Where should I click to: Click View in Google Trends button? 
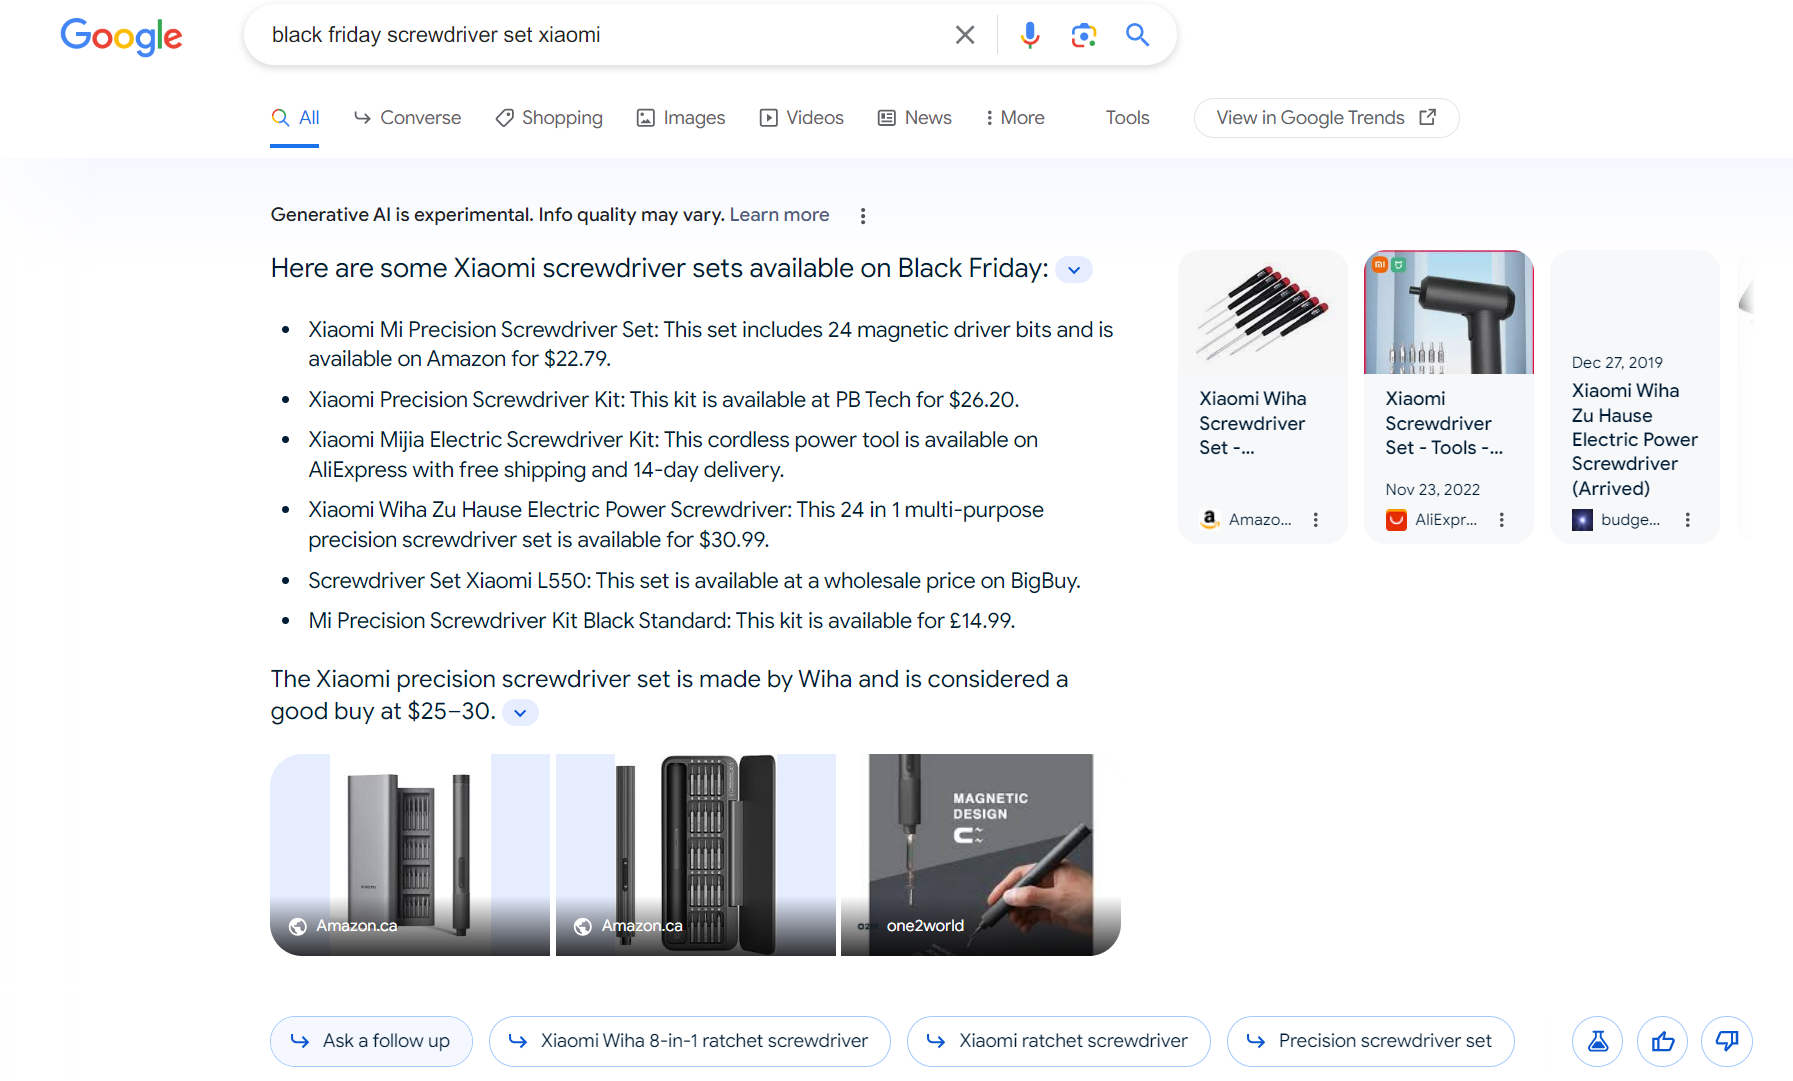1326,118
